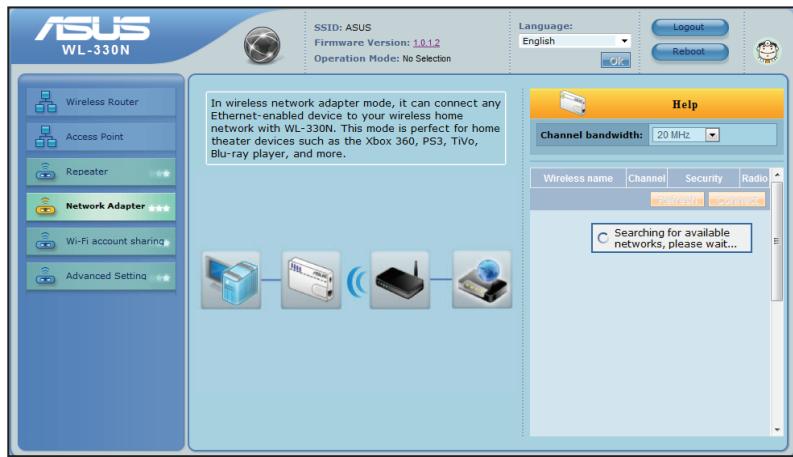Click the Reboot button
Image resolution: width=793 pixels, height=457 pixels.
click(x=690, y=52)
